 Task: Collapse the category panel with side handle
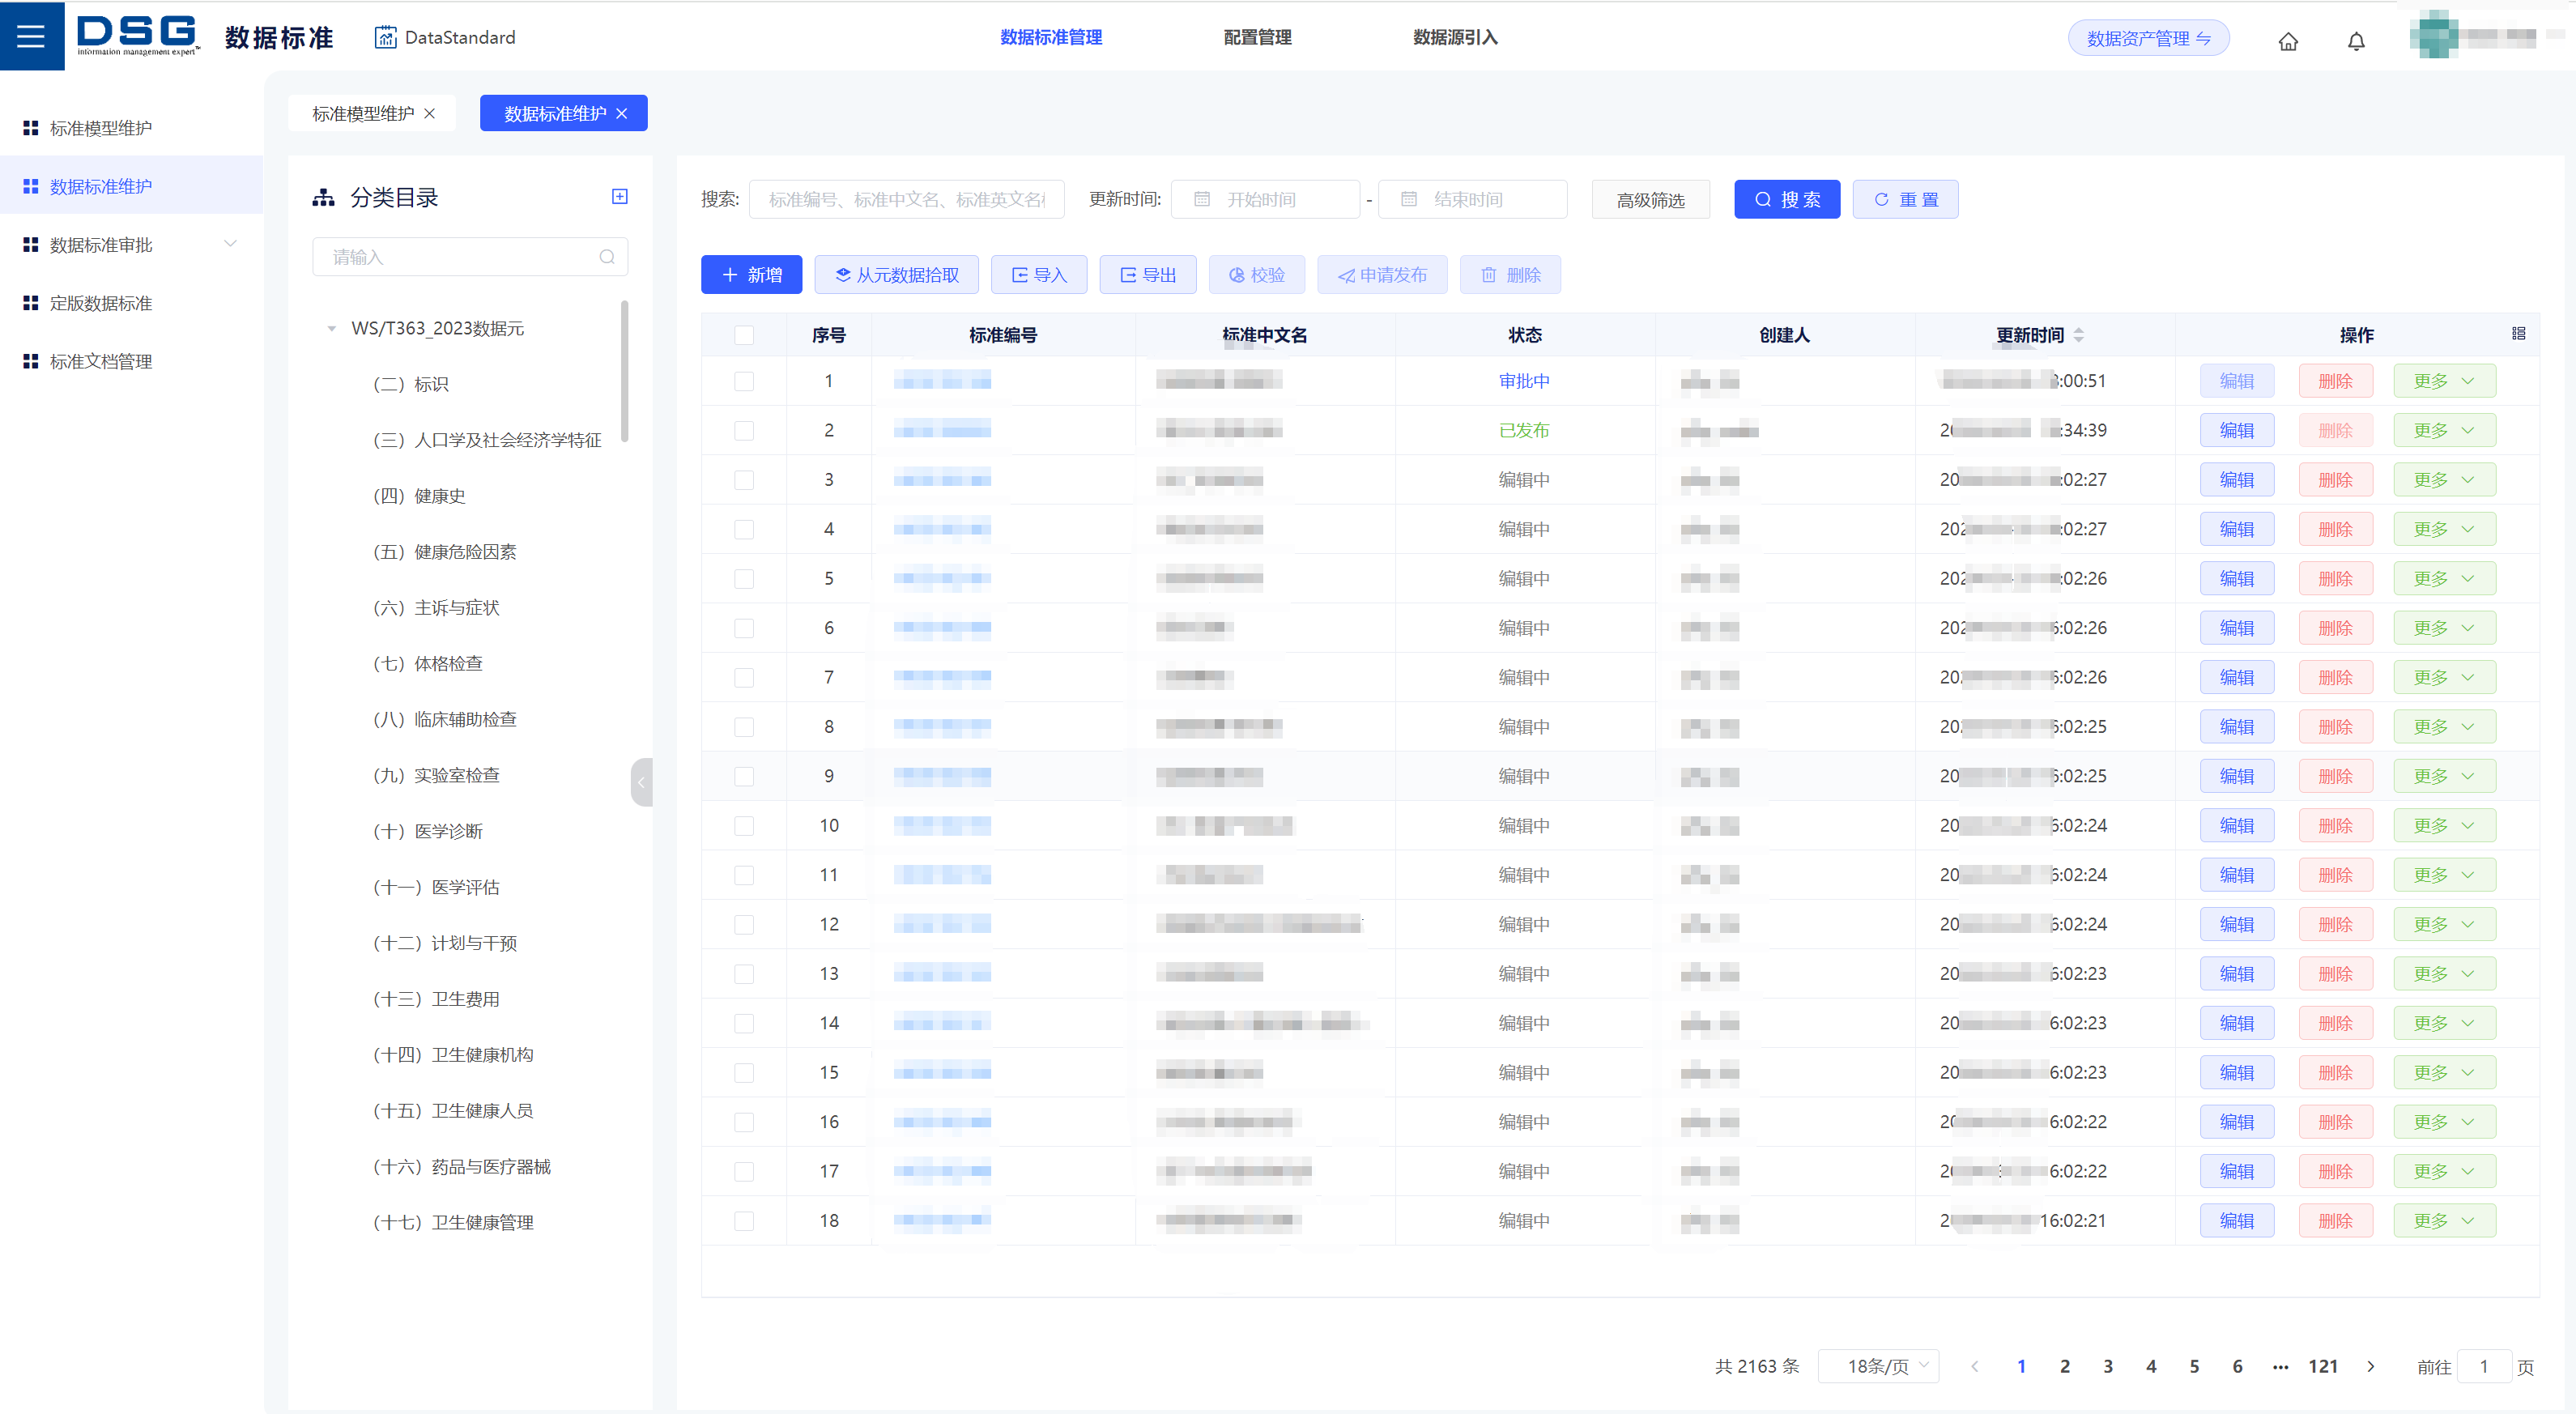coord(641,782)
